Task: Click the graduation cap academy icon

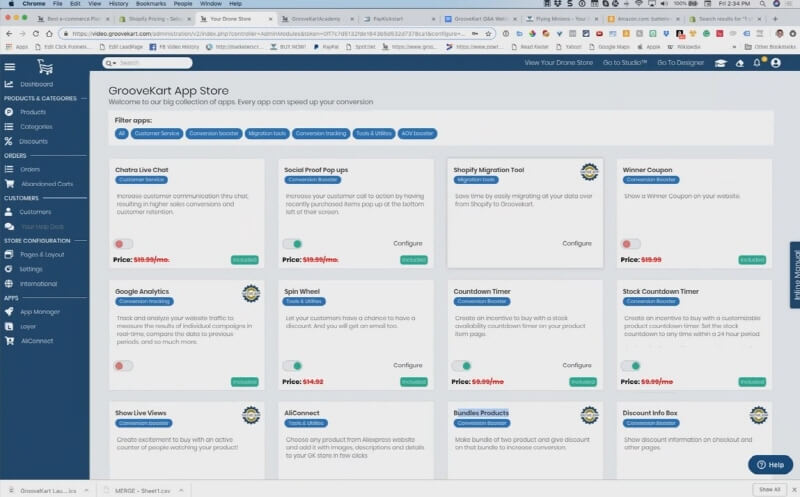Action: click(720, 63)
